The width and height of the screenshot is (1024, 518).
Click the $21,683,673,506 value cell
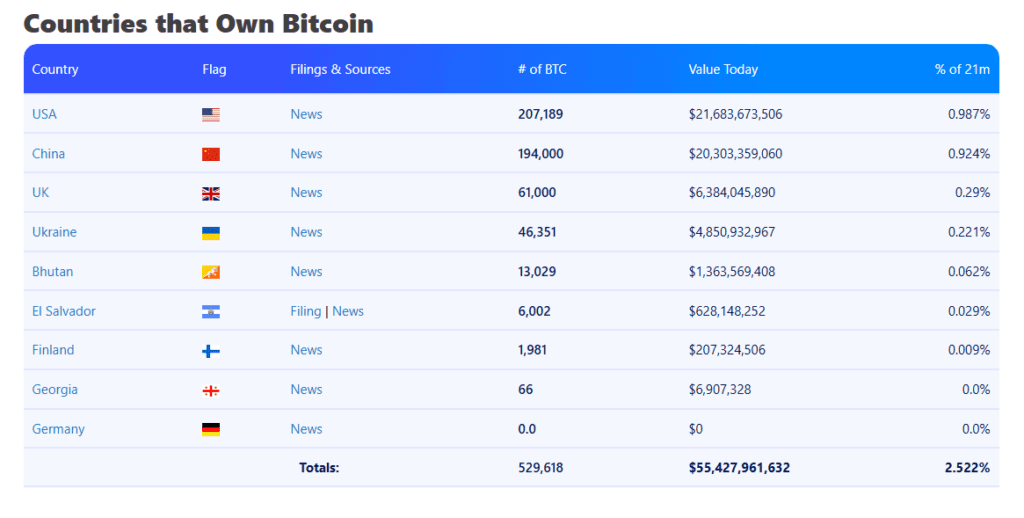pos(735,114)
